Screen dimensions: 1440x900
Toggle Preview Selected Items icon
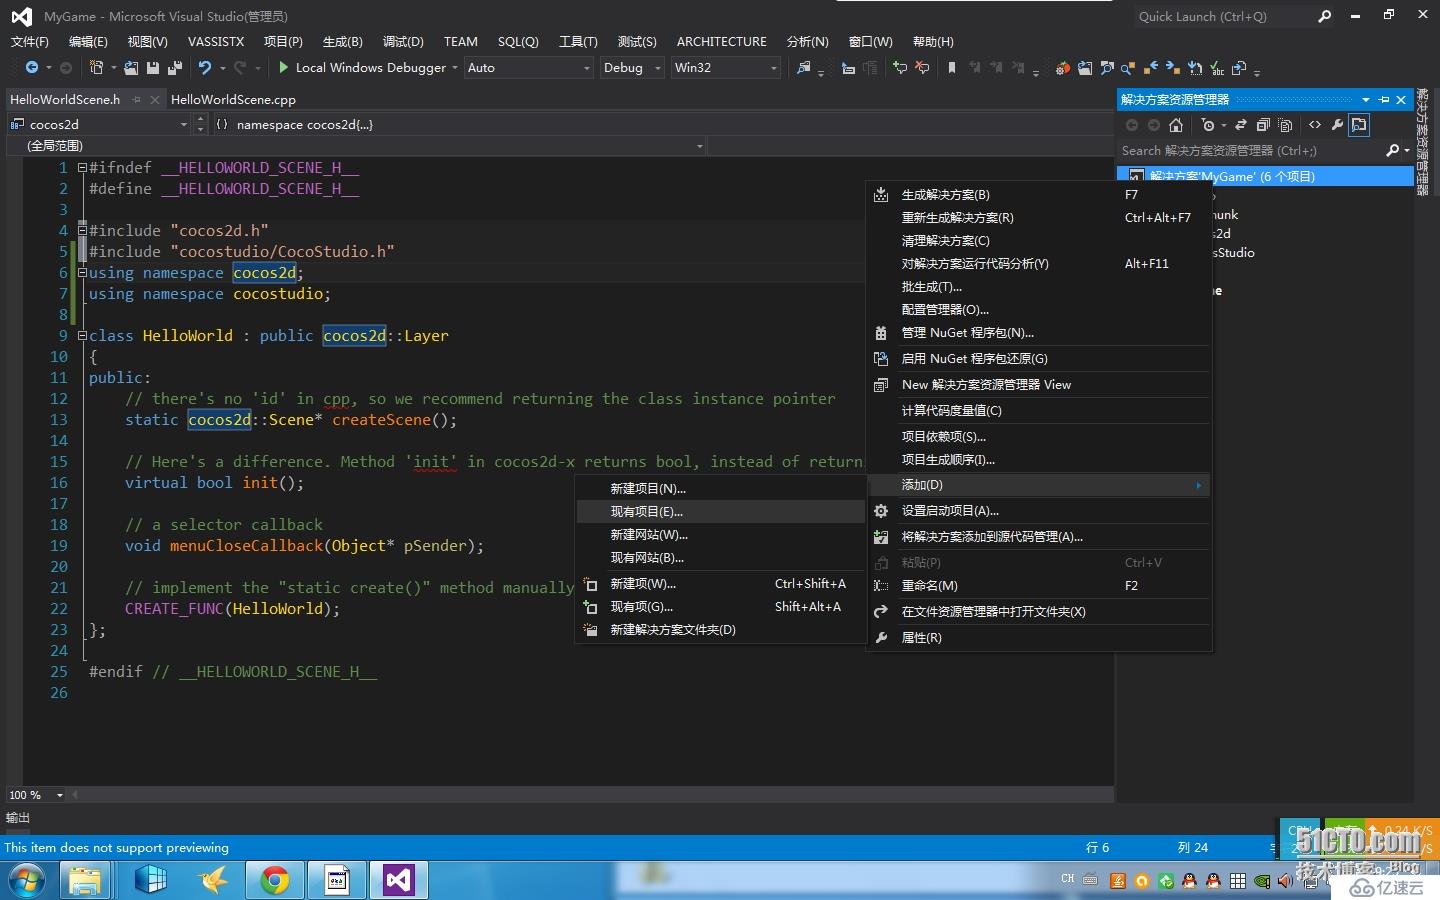(1359, 125)
